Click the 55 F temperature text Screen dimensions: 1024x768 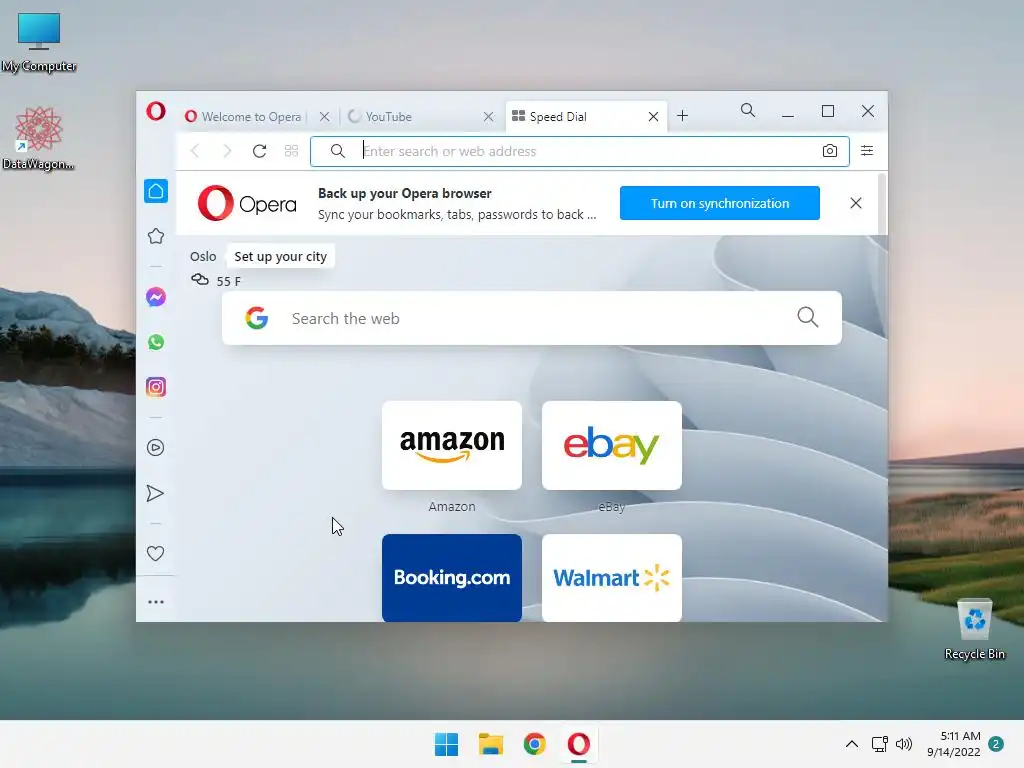(x=229, y=281)
